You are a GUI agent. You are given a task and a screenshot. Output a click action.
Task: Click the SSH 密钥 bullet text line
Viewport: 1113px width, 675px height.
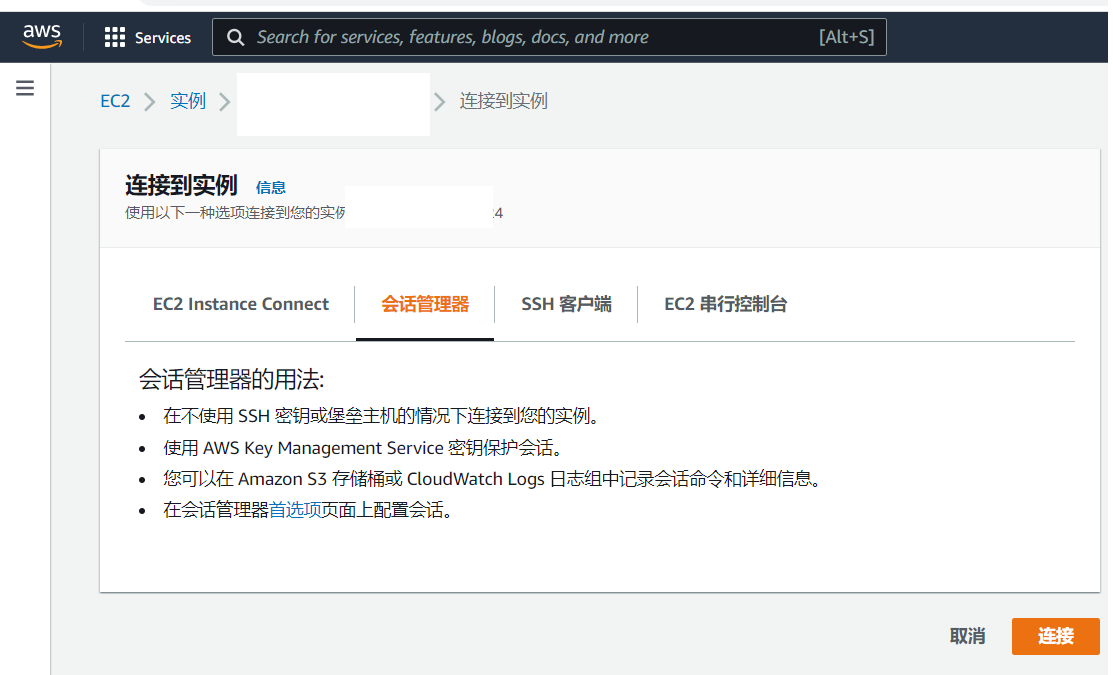[x=381, y=416]
